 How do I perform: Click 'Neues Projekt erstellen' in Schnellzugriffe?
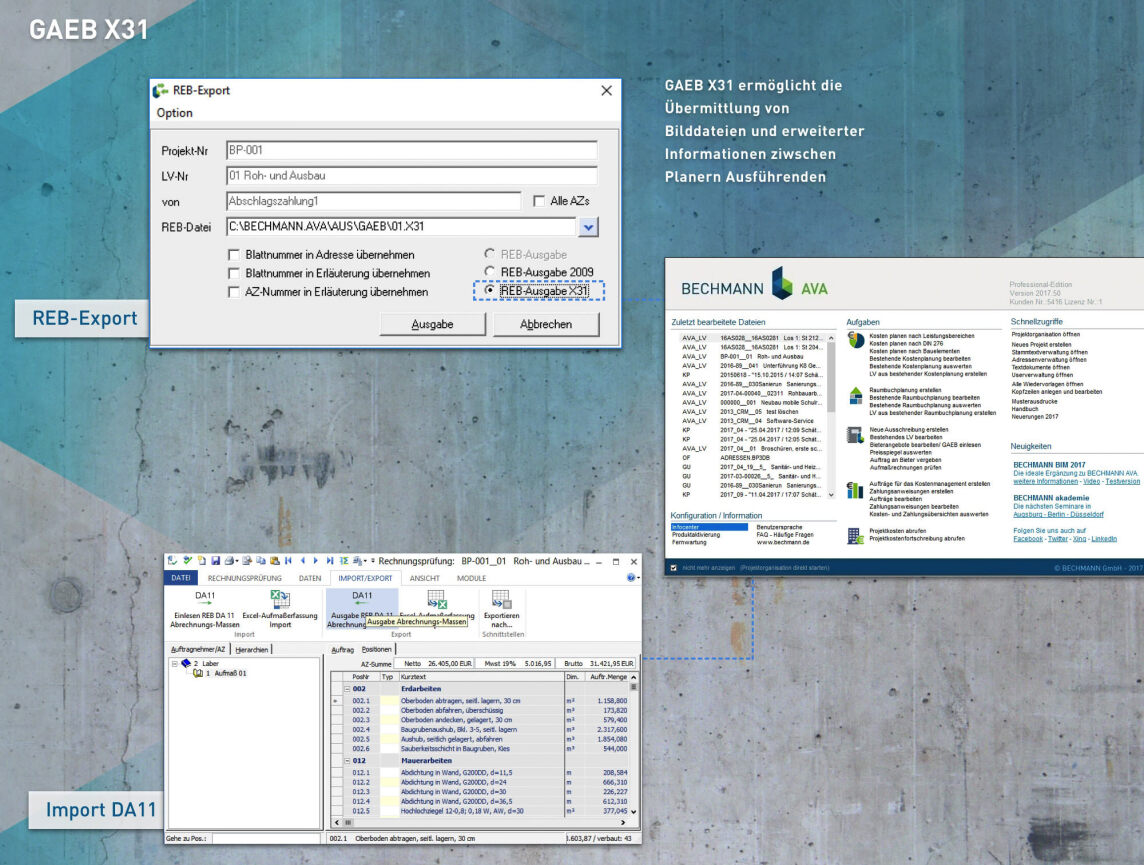click(1041, 344)
